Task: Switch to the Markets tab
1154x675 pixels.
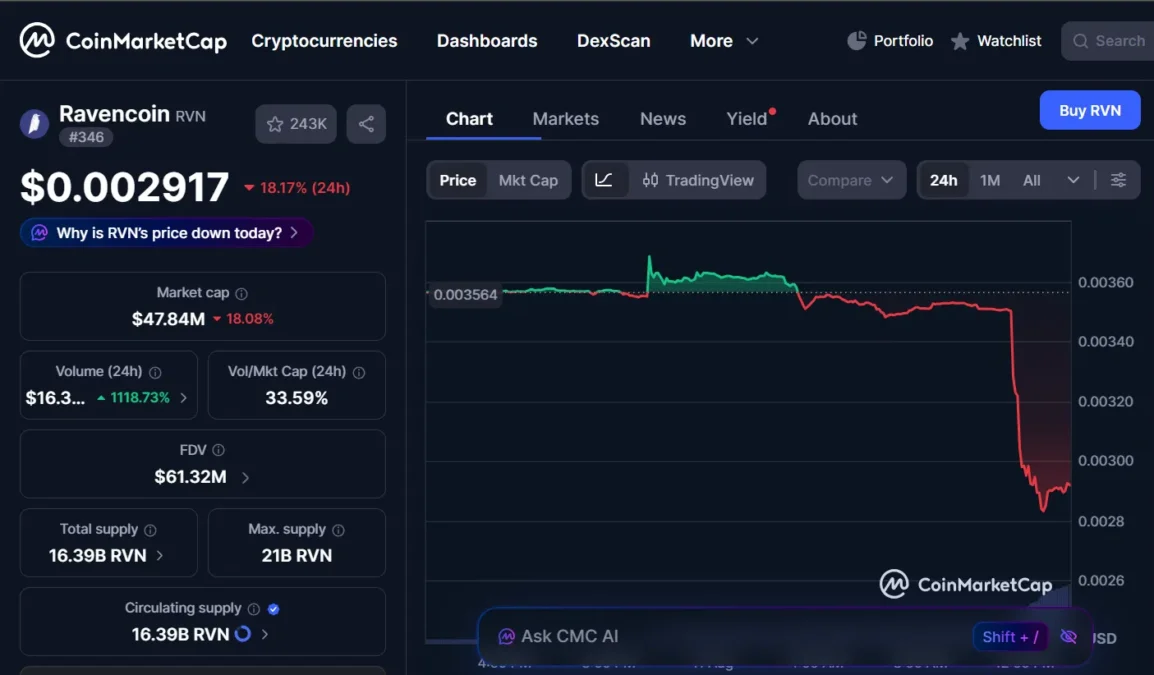Action: coord(565,119)
